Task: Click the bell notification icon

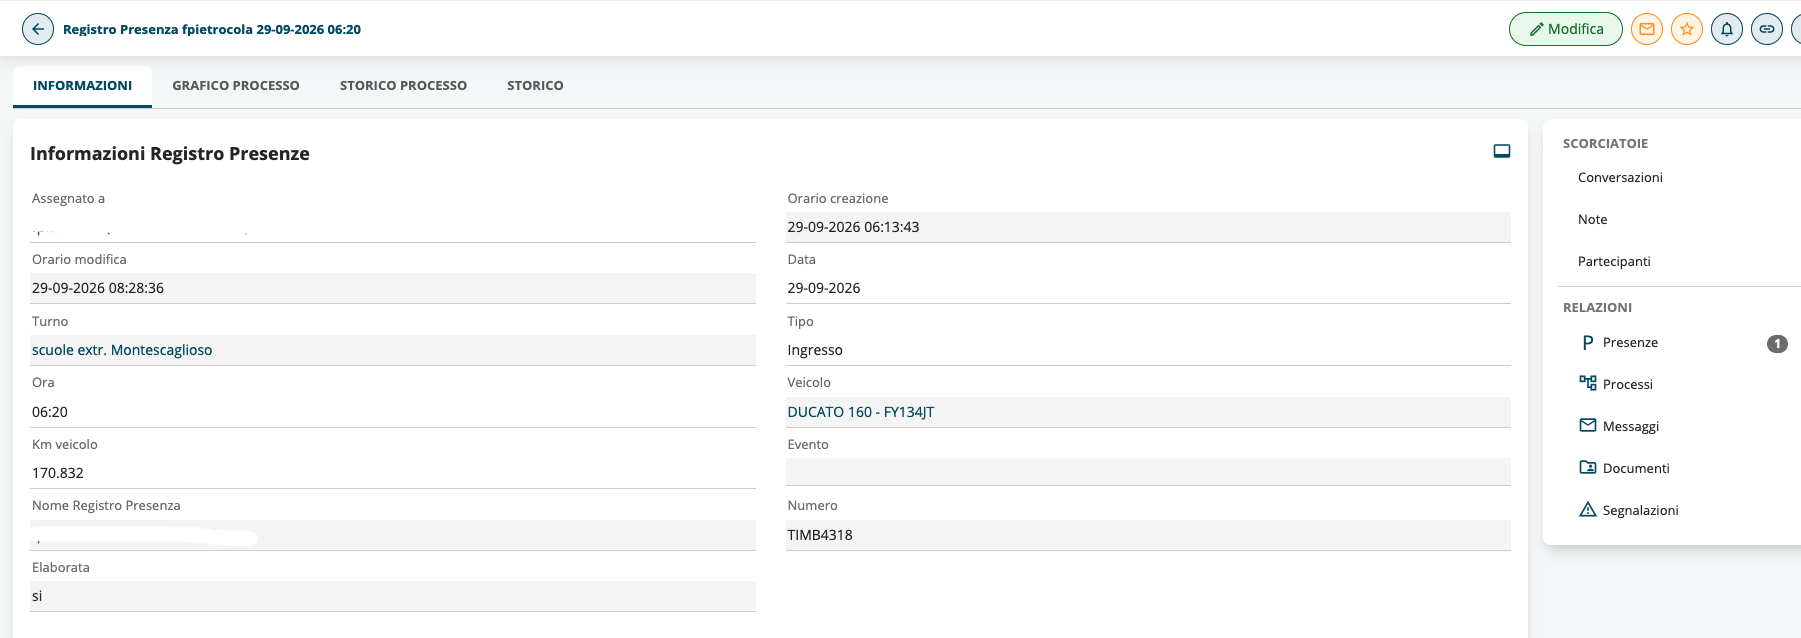Action: [x=1727, y=29]
